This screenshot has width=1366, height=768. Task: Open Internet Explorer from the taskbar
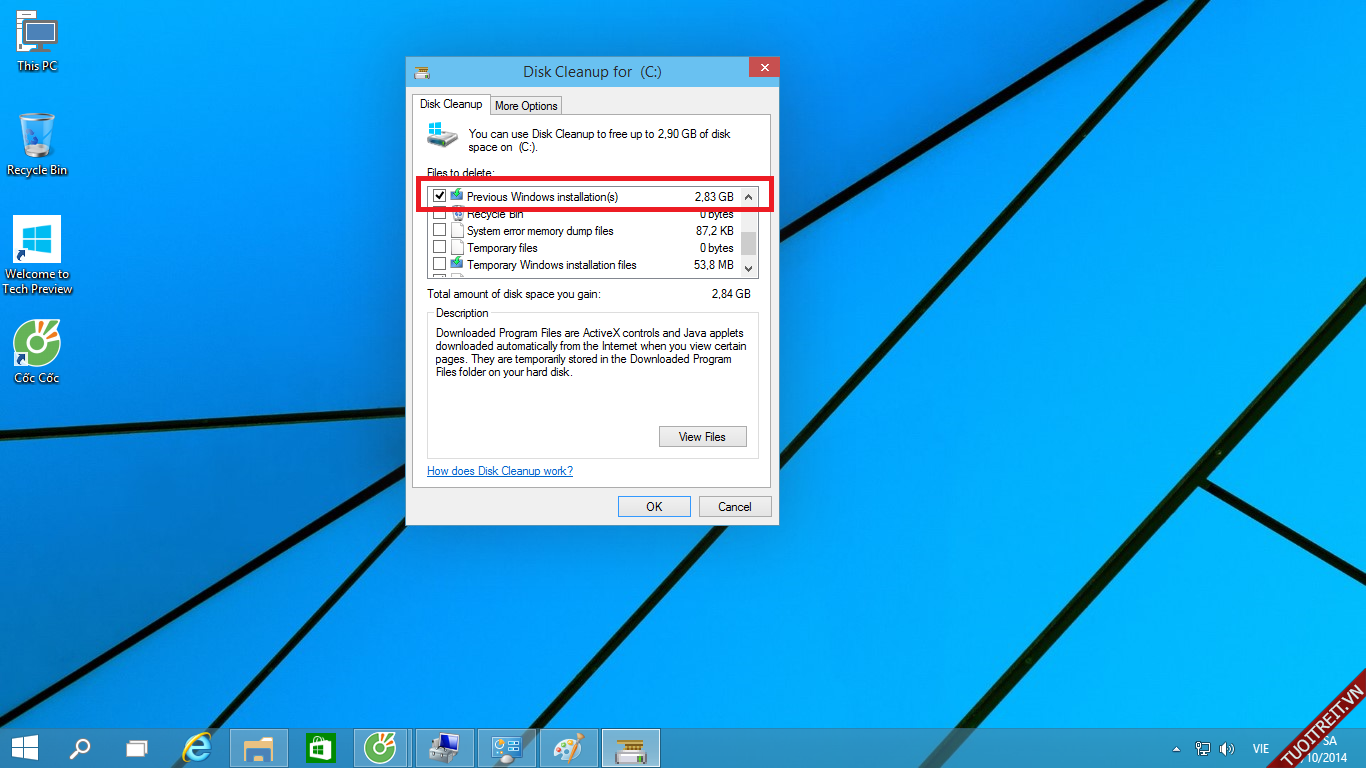198,747
